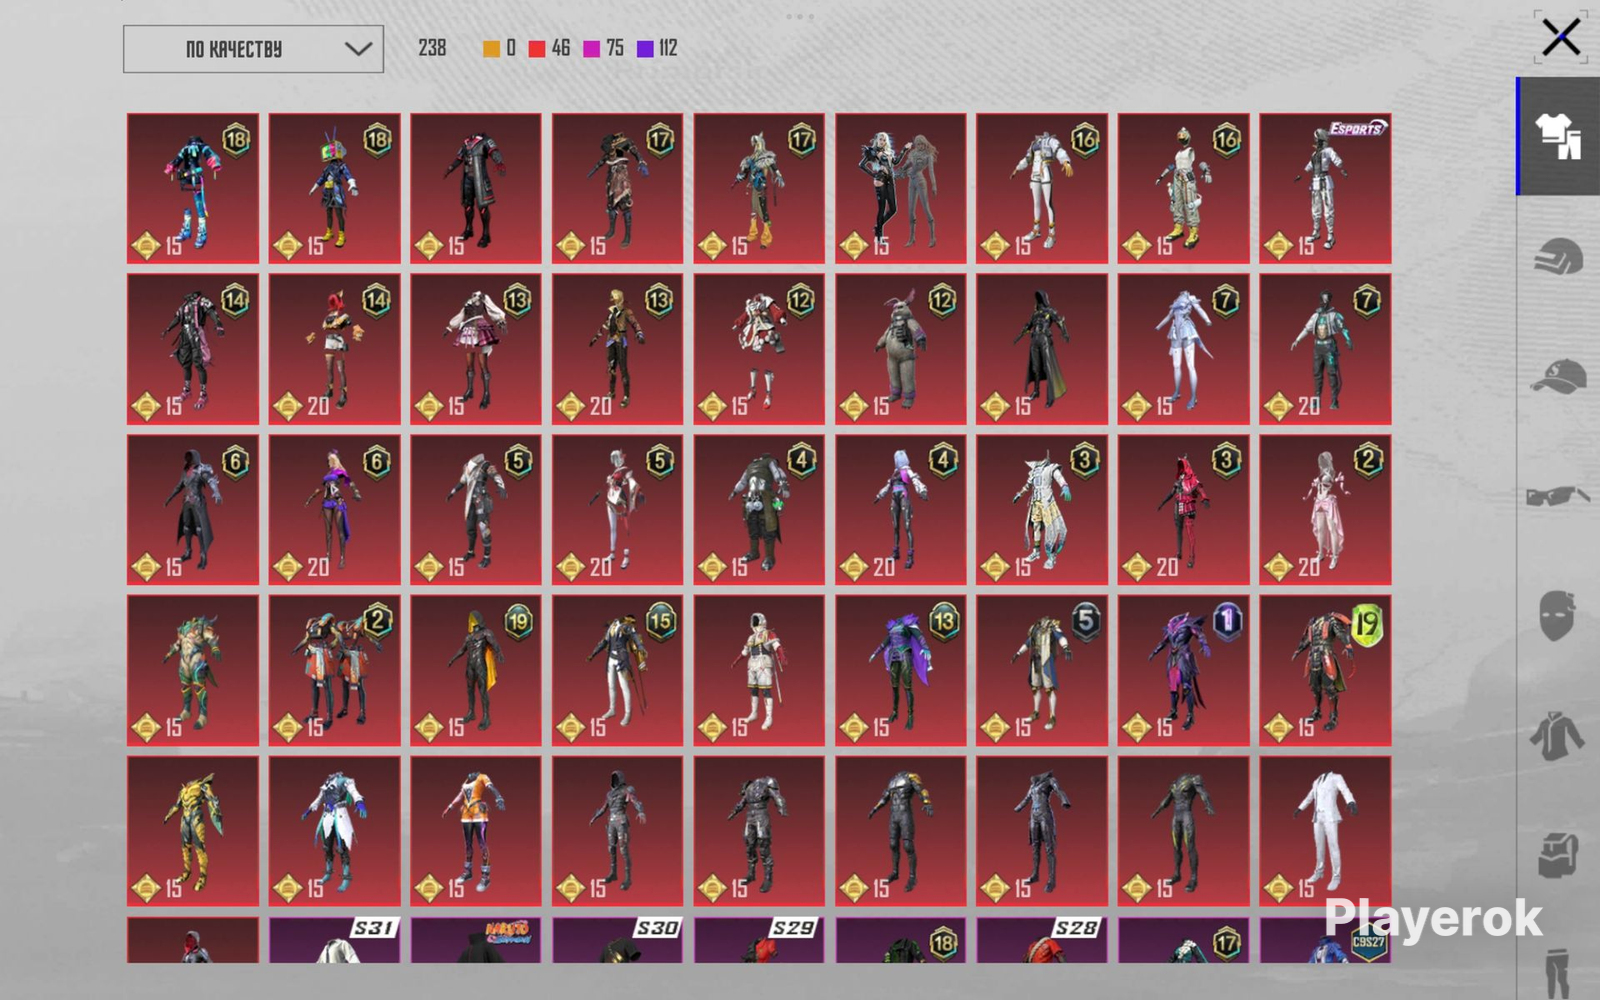Select the pink dress outfit with badge 2
Viewport: 1600px width, 1000px height.
point(1325,510)
